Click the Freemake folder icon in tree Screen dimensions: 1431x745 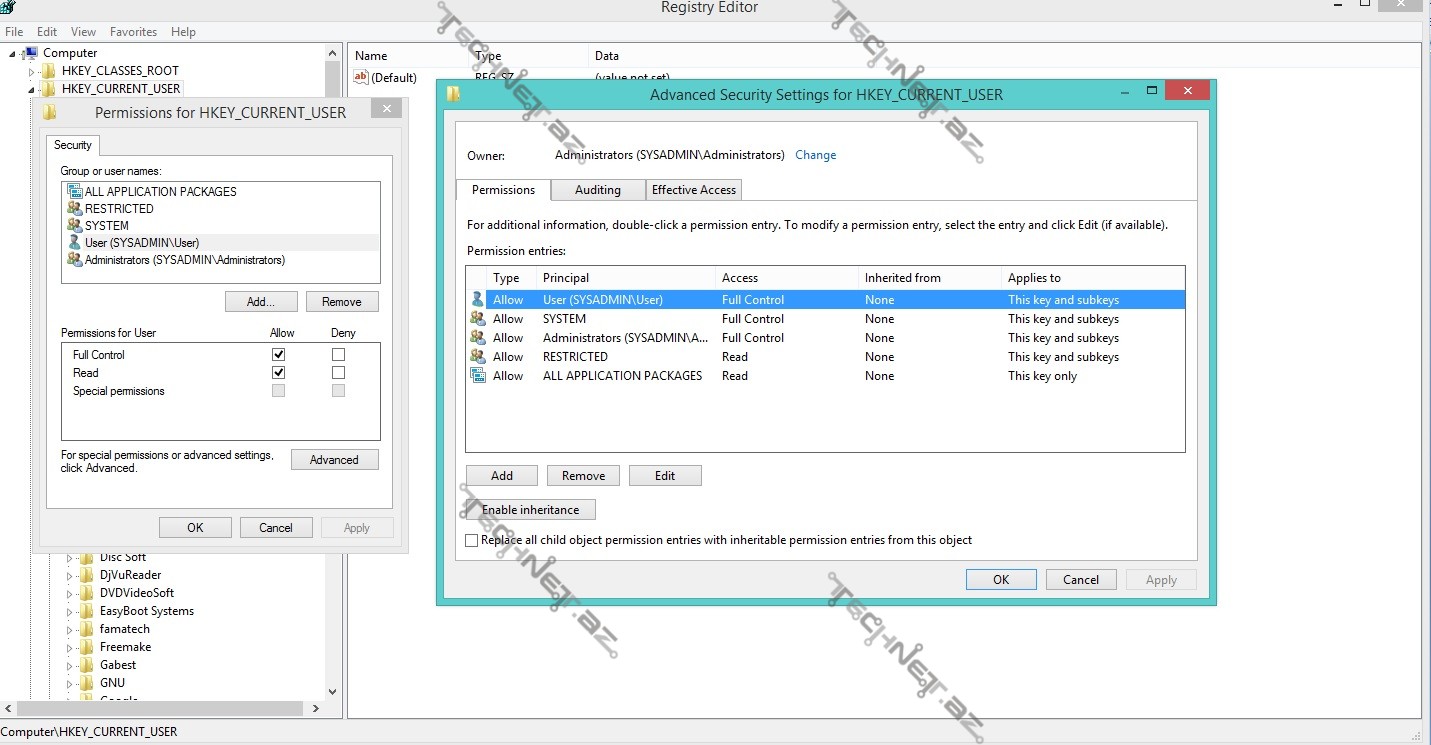87,647
